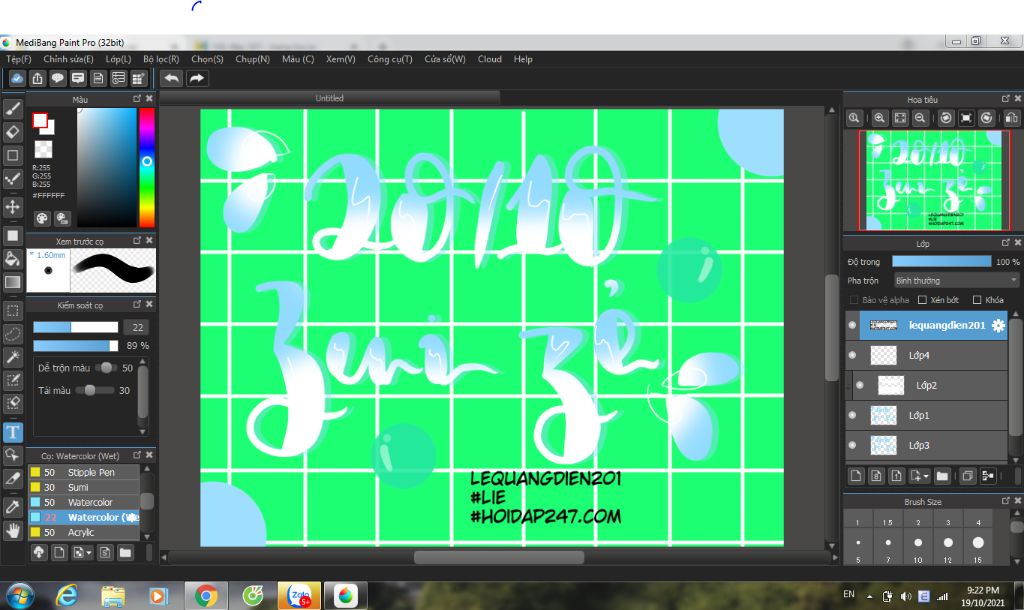Hide the Lớp1 layer
The width and height of the screenshot is (1024, 610).
tap(852, 415)
